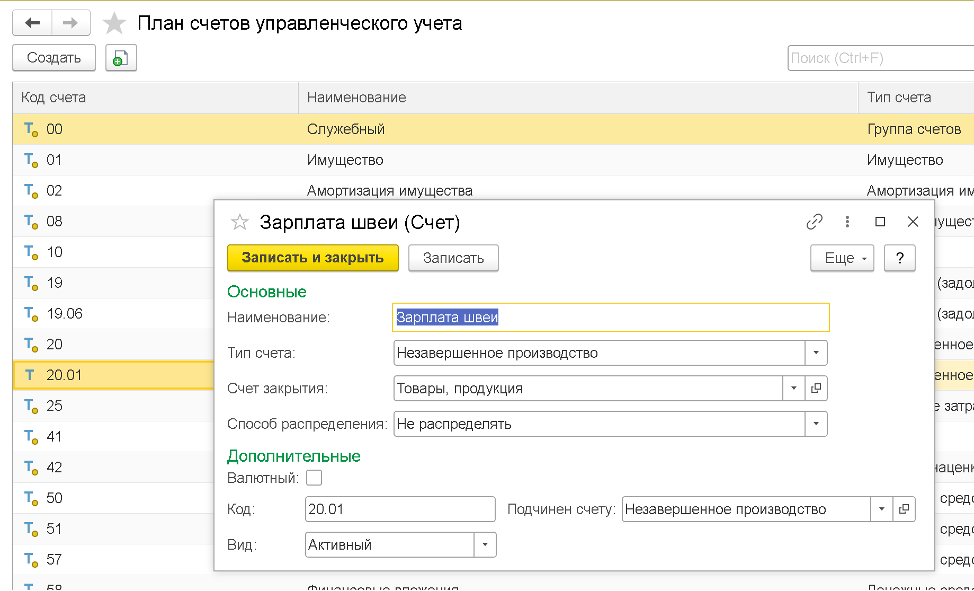Screen dimensions: 974x591
Task: Click into the Наименование text field
Action: click(610, 318)
